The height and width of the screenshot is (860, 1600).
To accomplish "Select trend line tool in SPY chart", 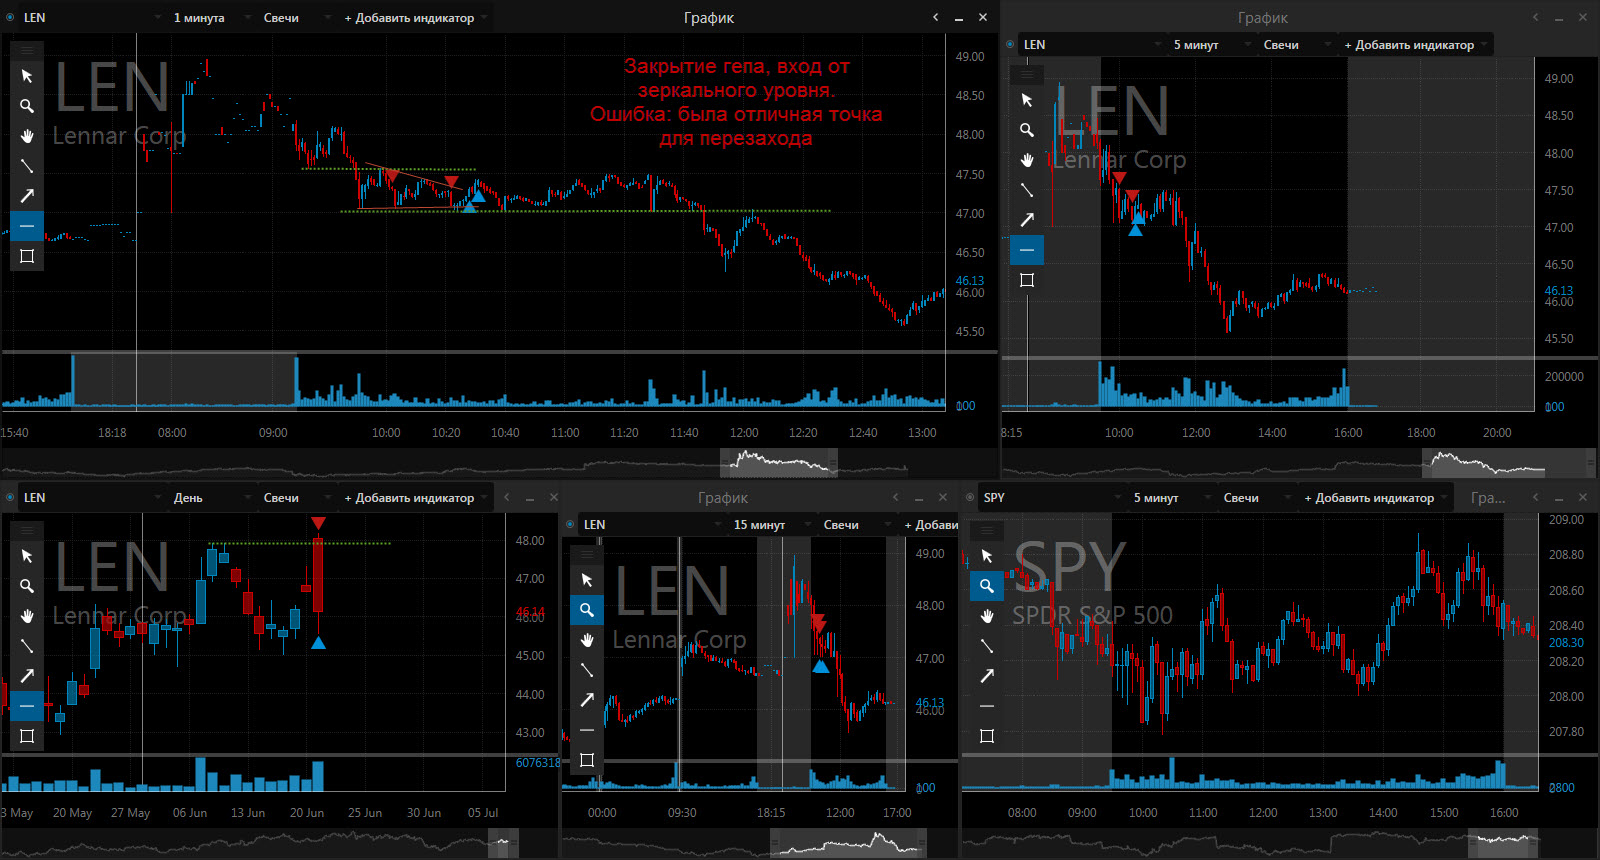I will [987, 646].
